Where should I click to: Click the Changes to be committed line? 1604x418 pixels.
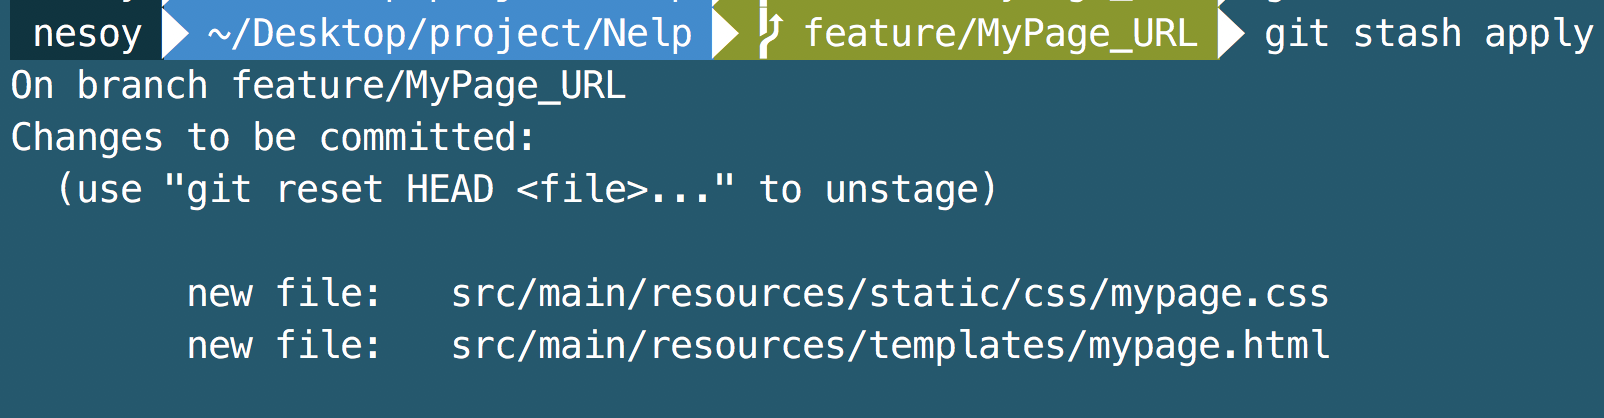[273, 137]
